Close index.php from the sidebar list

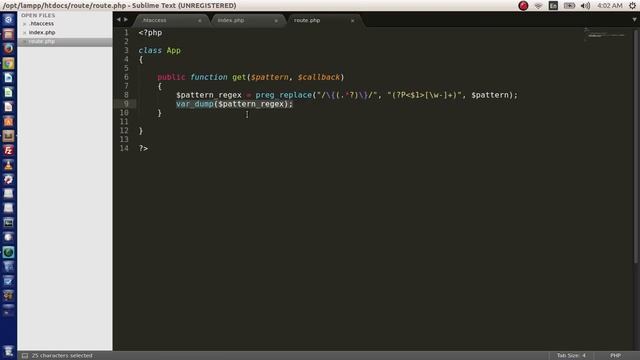(24, 33)
